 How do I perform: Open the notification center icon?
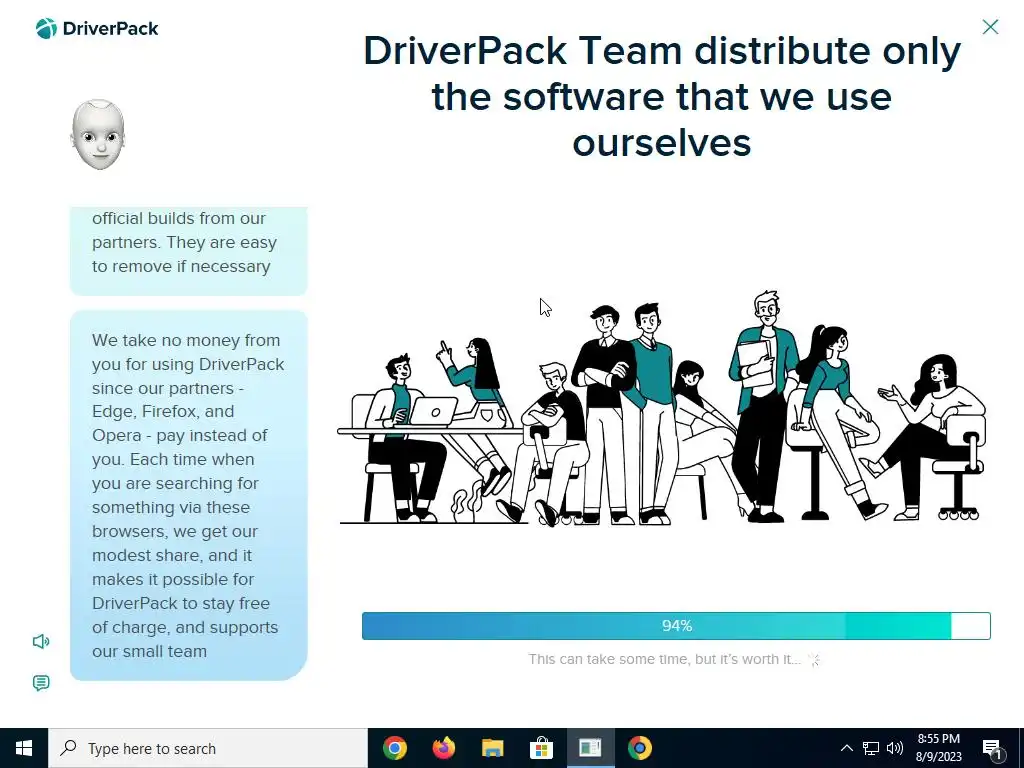click(x=993, y=749)
